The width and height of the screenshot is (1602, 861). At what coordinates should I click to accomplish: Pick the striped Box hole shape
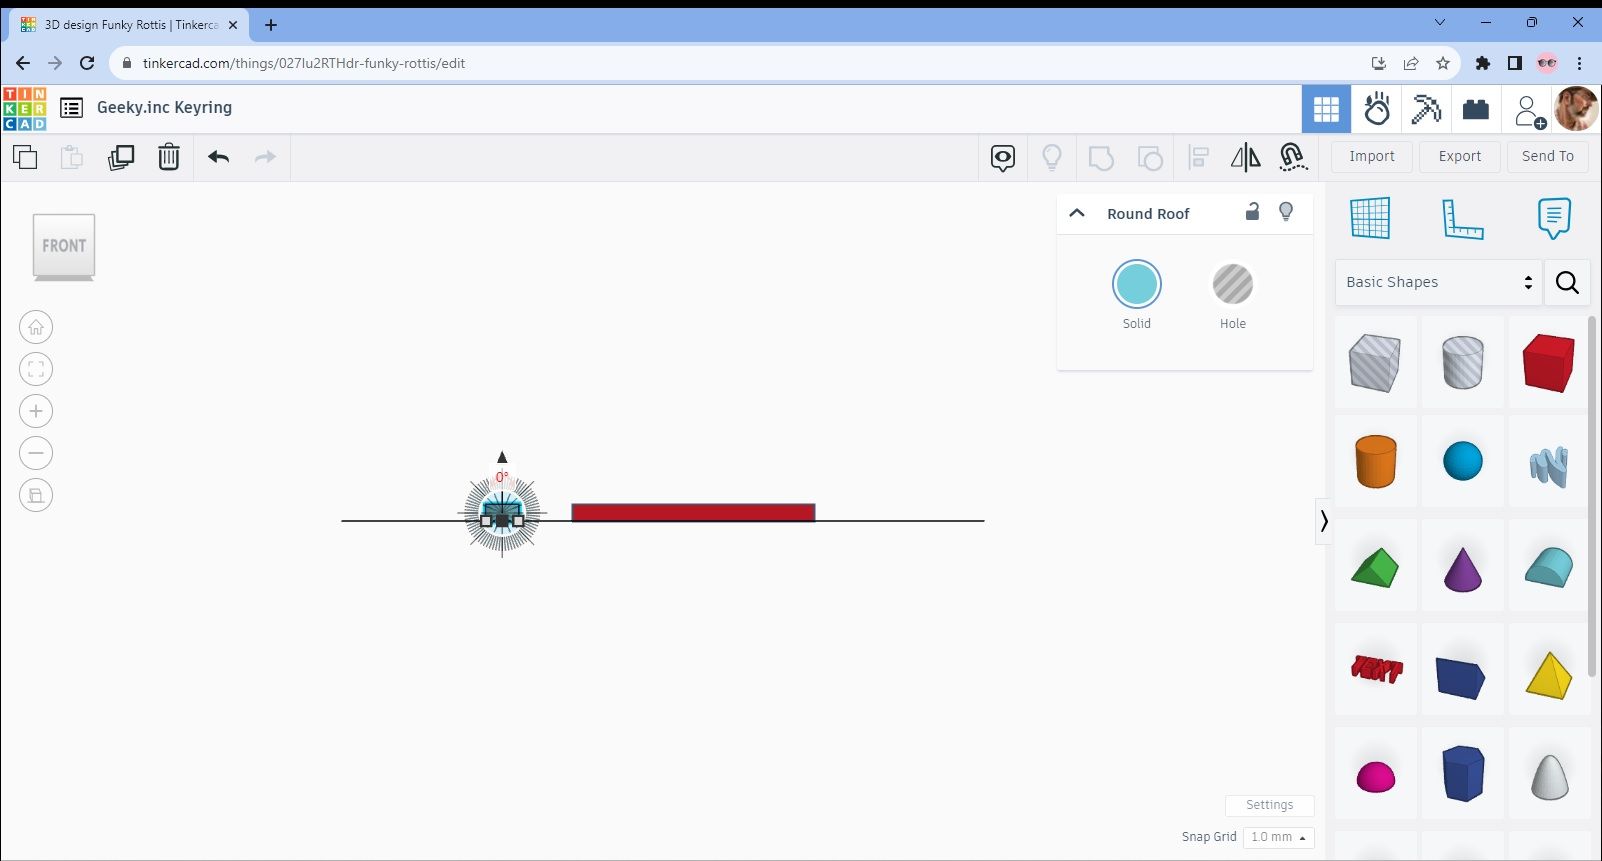[1375, 362]
